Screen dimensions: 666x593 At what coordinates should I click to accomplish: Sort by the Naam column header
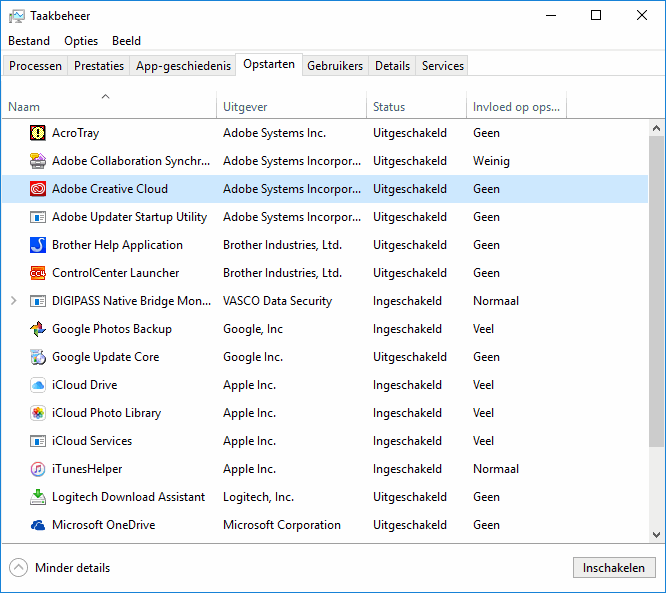[x=24, y=107]
